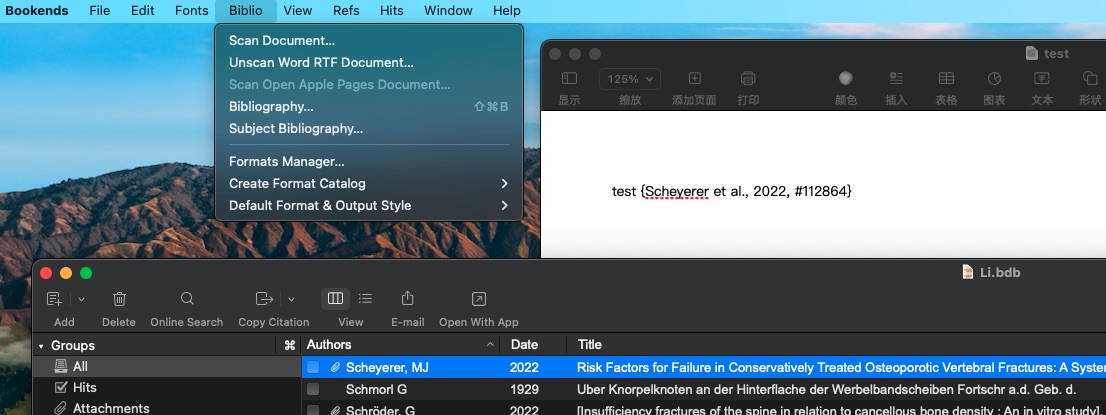Open the Hits menu

[x=391, y=11]
